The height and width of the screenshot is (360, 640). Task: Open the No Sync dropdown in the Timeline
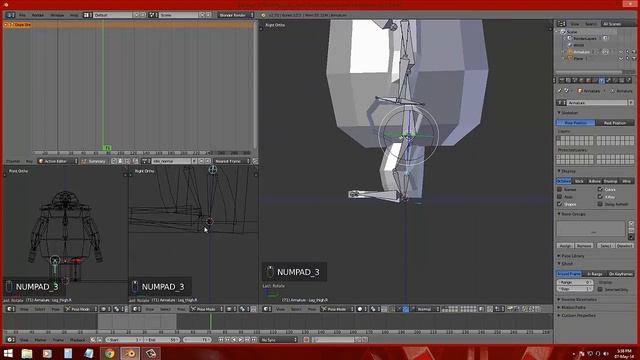(x=279, y=340)
